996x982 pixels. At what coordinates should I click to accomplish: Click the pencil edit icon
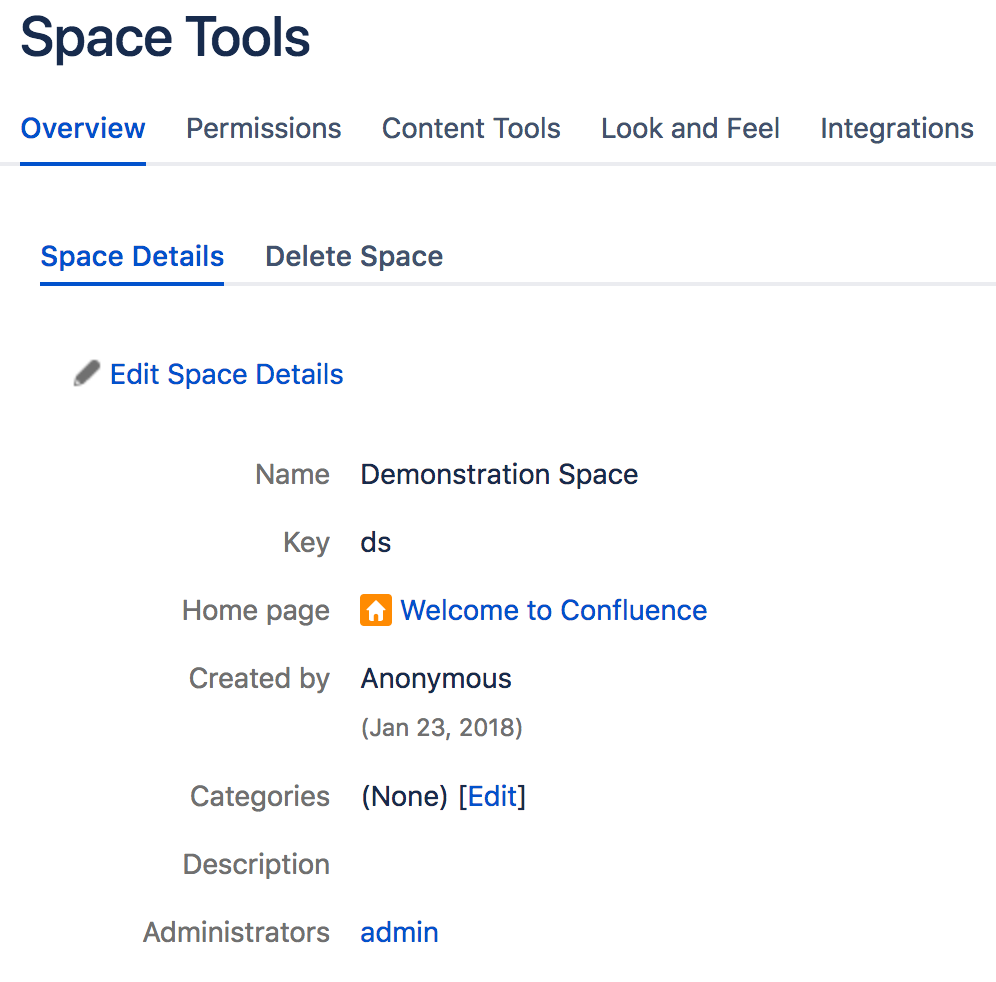click(x=87, y=374)
